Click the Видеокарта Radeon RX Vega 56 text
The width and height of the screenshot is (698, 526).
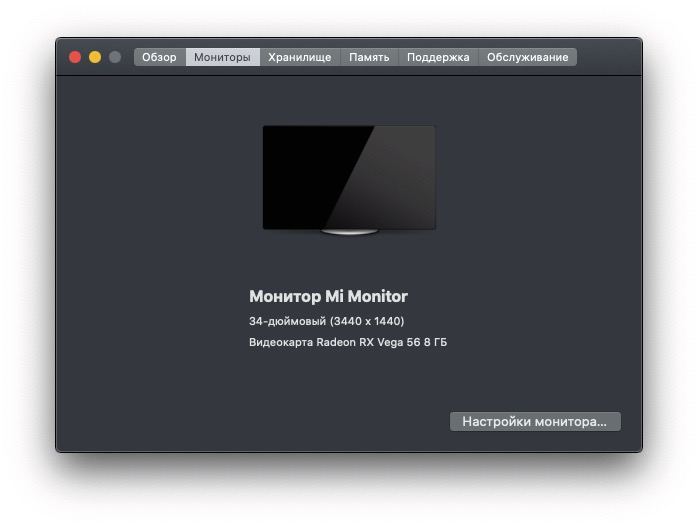(335, 342)
